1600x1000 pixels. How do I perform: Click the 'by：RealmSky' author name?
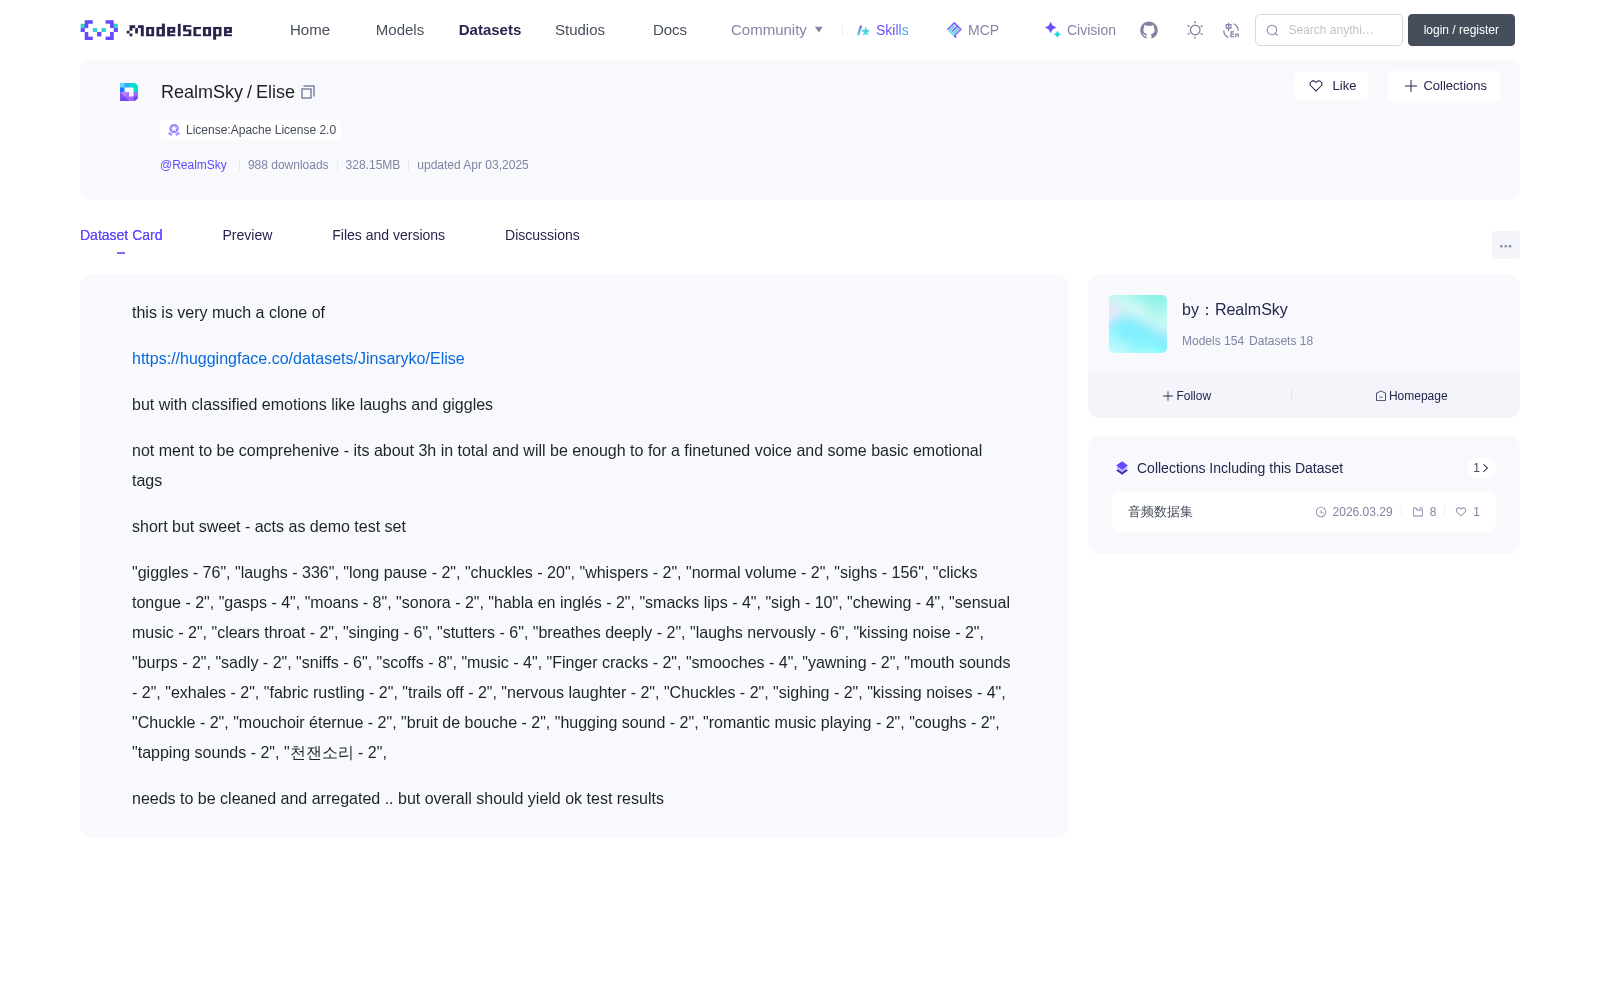point(1235,310)
